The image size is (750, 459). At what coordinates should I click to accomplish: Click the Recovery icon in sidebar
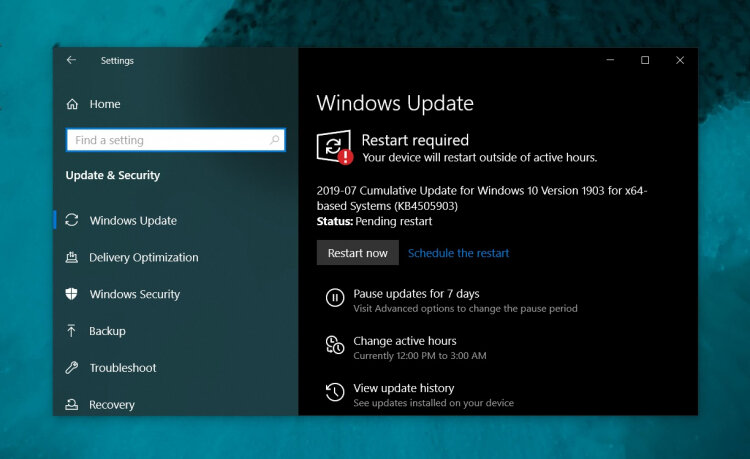tap(72, 404)
